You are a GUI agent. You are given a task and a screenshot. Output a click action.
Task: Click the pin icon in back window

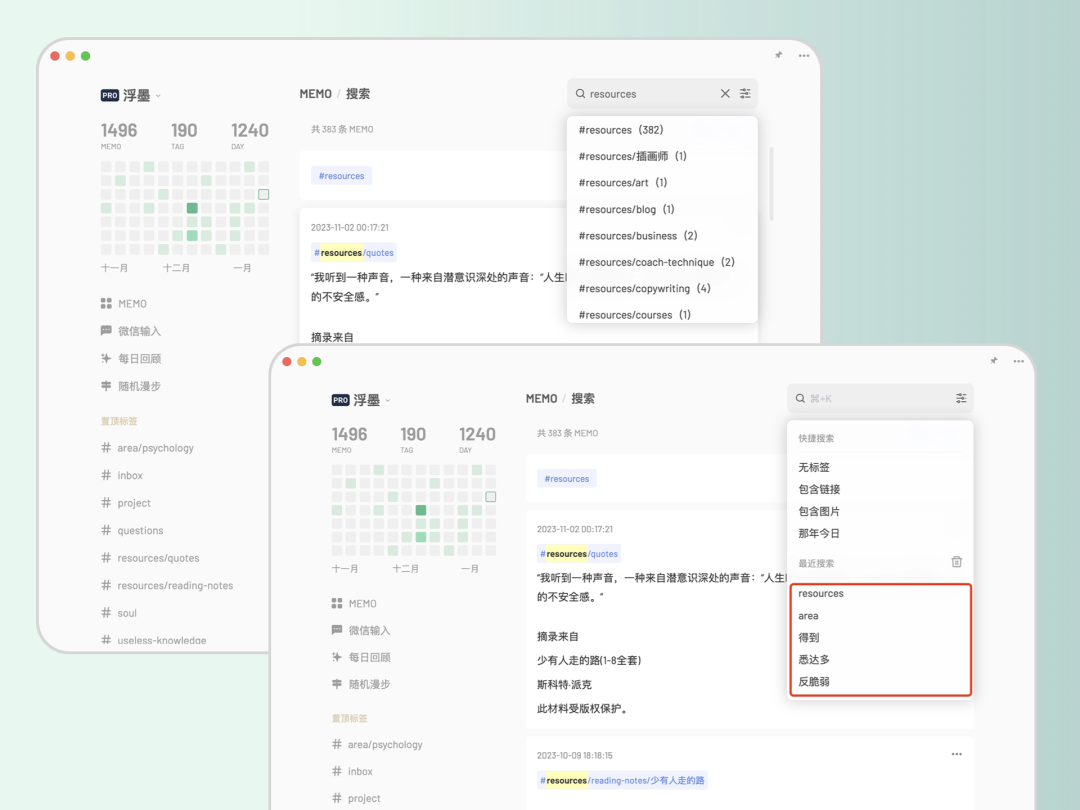point(778,55)
